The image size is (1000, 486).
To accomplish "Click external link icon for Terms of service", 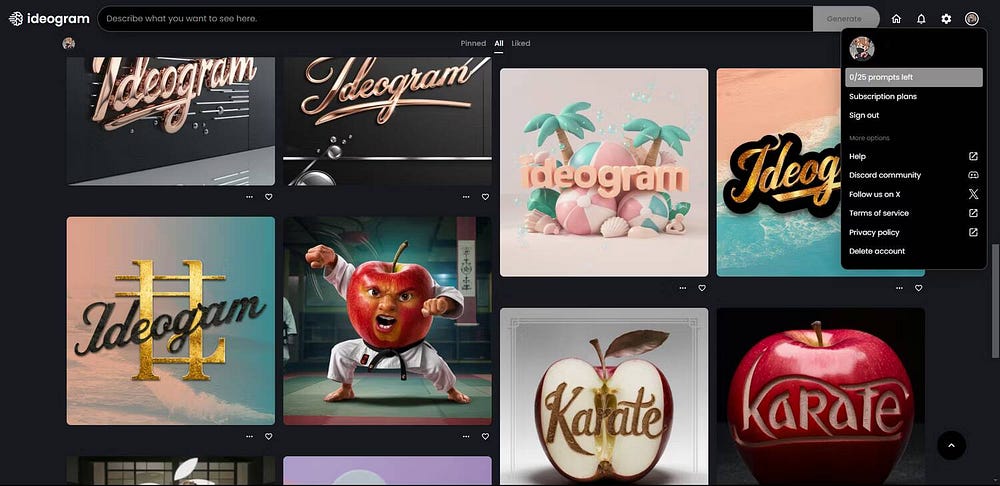I will click(973, 213).
